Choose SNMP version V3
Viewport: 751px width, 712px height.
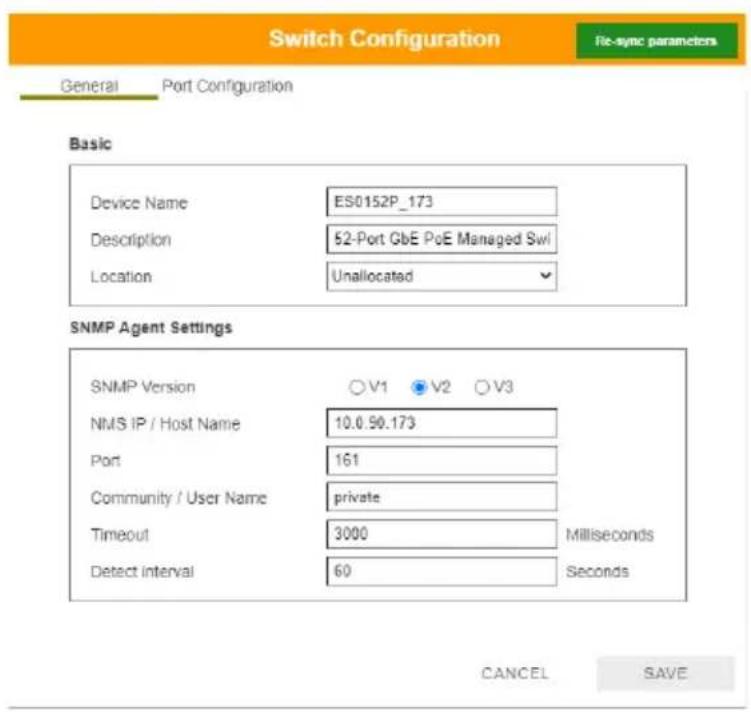(x=481, y=387)
